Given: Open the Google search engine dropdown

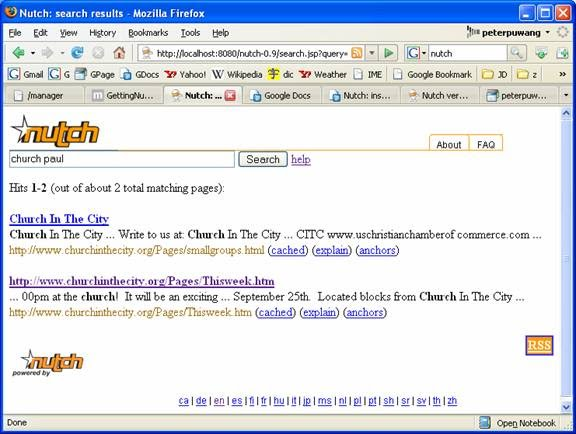Looking at the screenshot, I should pos(416,53).
